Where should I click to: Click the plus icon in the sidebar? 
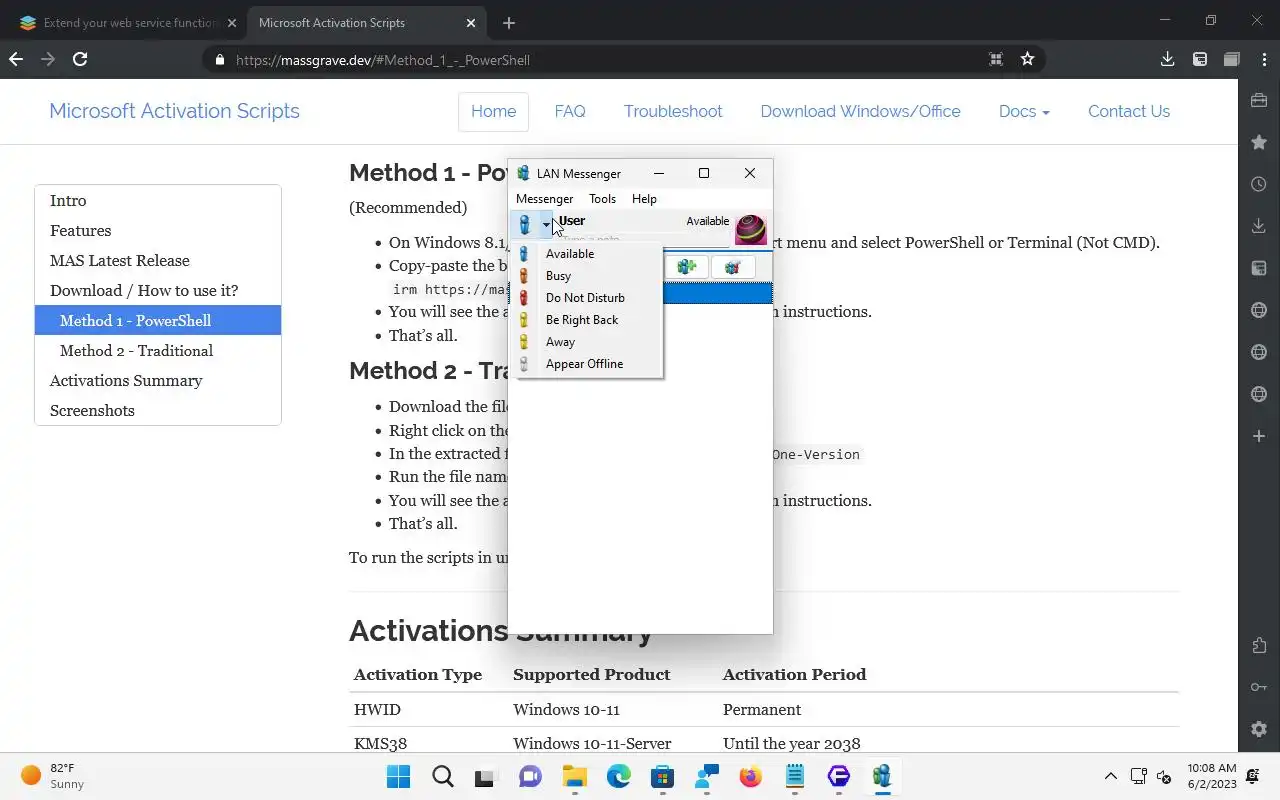click(1259, 436)
